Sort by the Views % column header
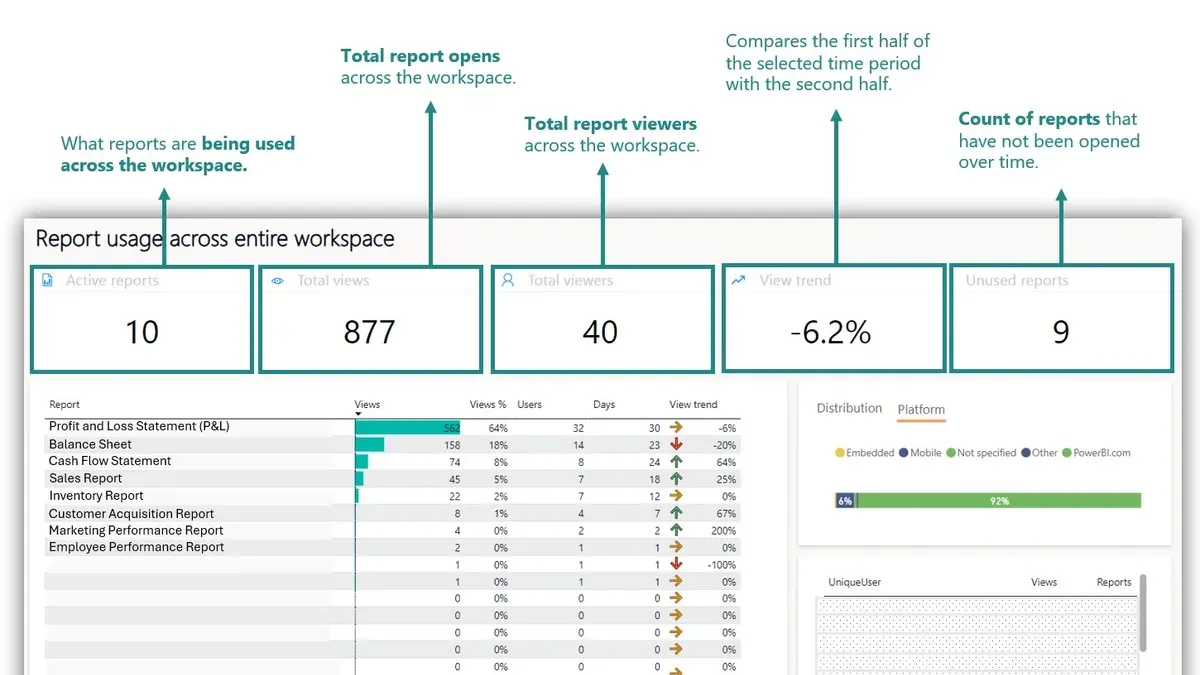 (x=488, y=404)
